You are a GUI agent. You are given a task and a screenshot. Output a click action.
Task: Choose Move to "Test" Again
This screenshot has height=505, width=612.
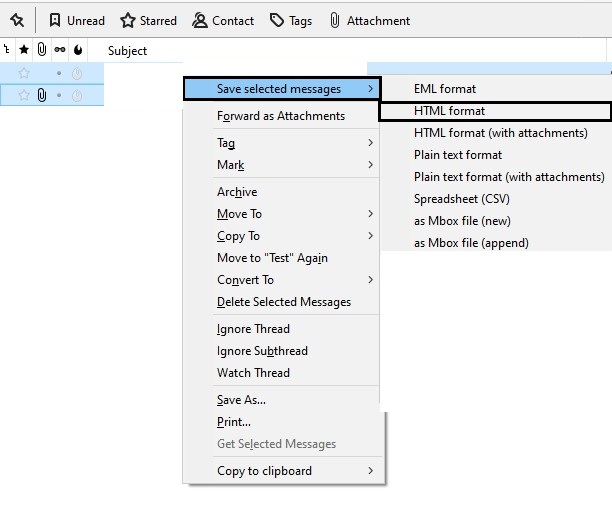(281, 258)
